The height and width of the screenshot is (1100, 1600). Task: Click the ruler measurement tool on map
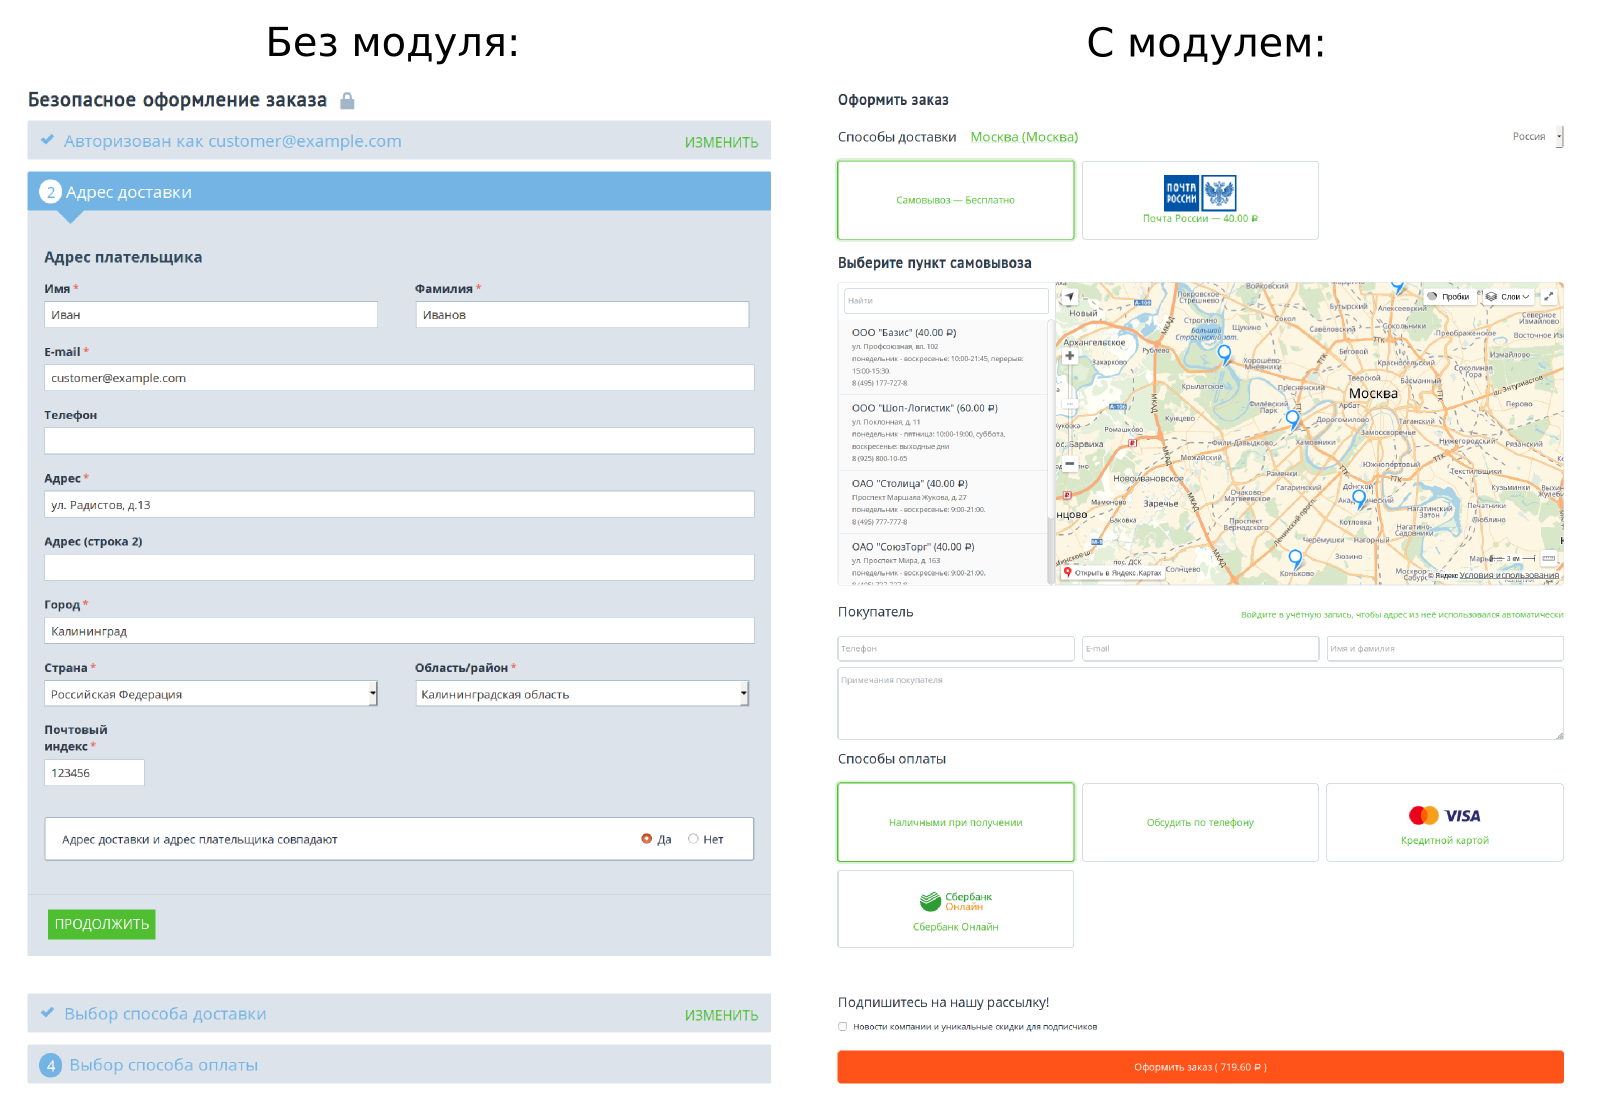click(1549, 558)
